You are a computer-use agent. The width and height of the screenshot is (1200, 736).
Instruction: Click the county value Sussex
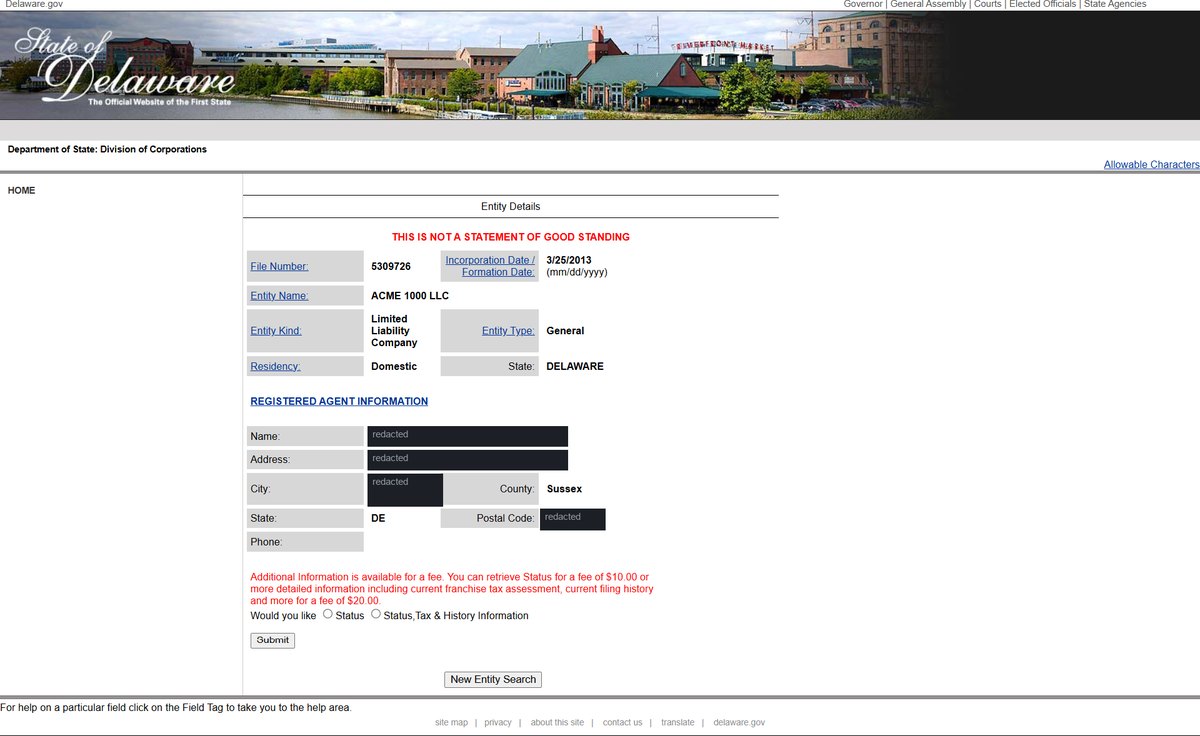564,489
